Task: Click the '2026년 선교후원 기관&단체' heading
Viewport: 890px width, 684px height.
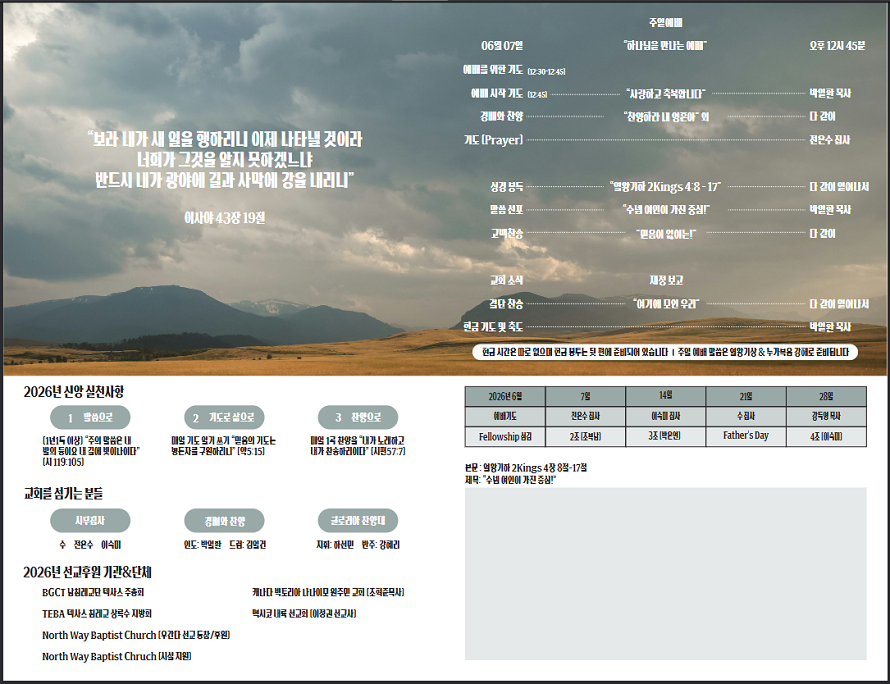Action: 87,572
